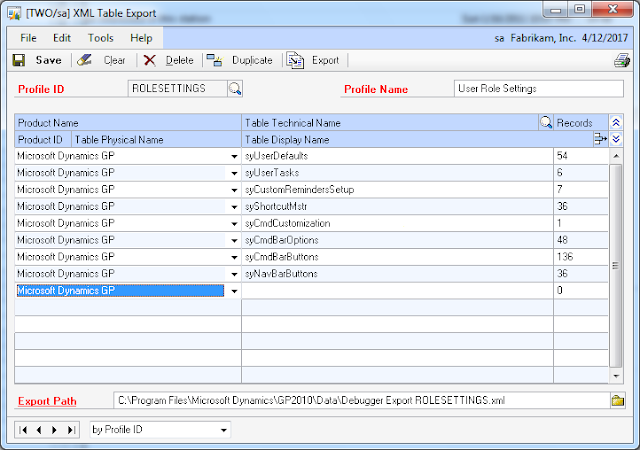This screenshot has height=450, width=640.
Task: Click the XML Table Export window icon
Action: 14,13
